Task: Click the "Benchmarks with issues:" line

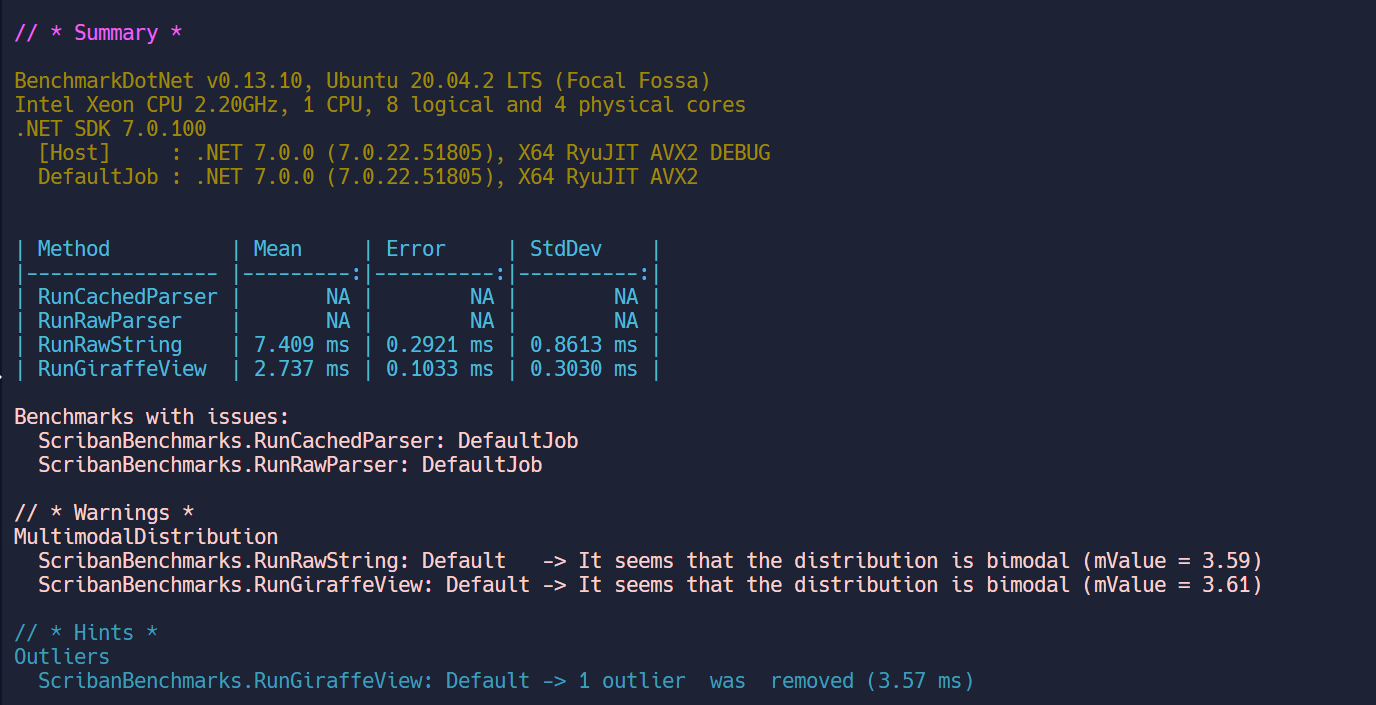Action: pos(151,417)
